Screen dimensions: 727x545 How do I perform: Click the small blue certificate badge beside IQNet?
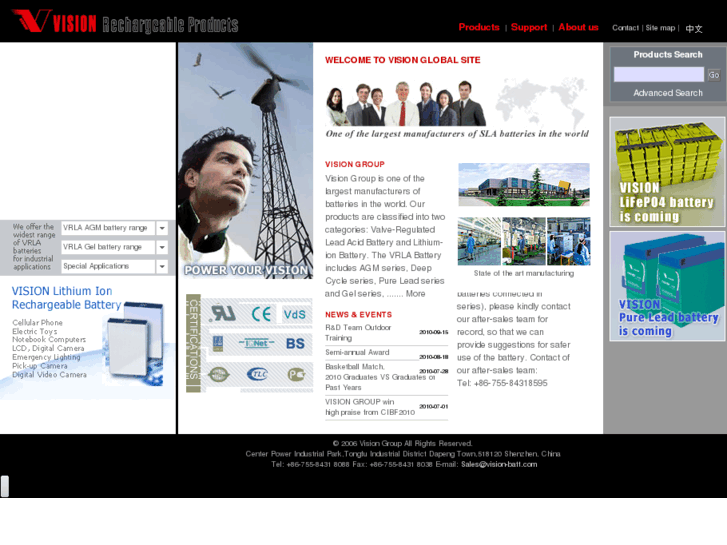tap(218, 344)
